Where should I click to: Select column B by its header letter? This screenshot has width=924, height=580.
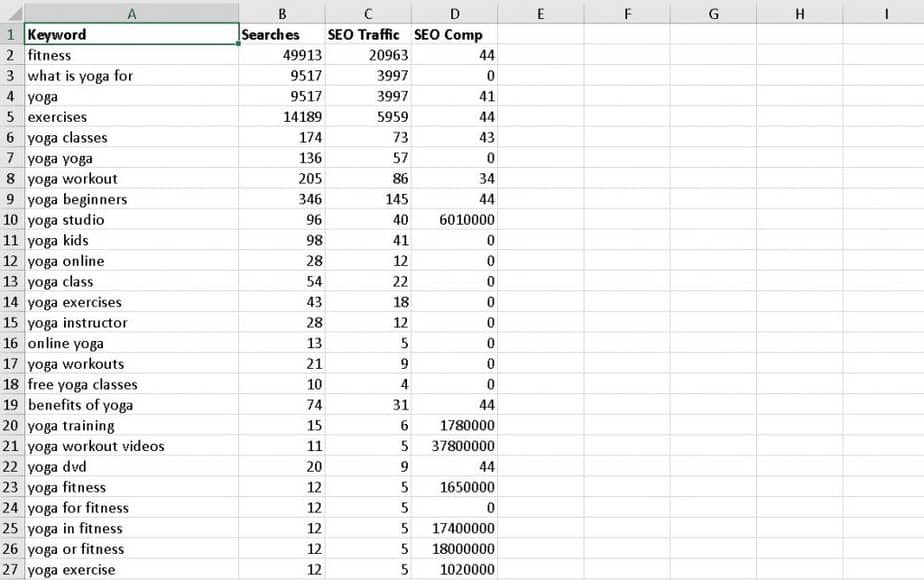click(281, 13)
